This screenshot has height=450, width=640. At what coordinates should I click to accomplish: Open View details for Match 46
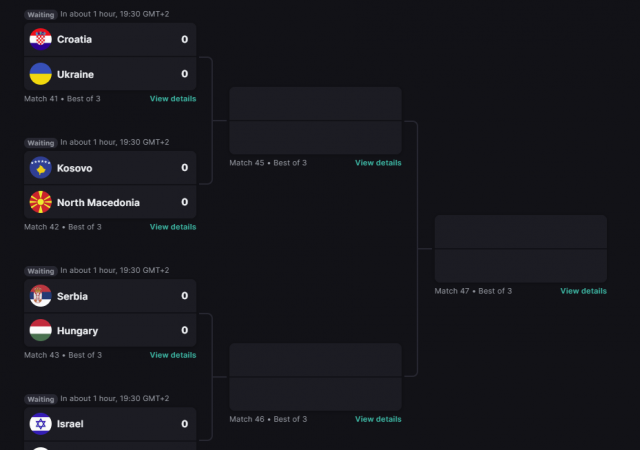click(x=378, y=419)
